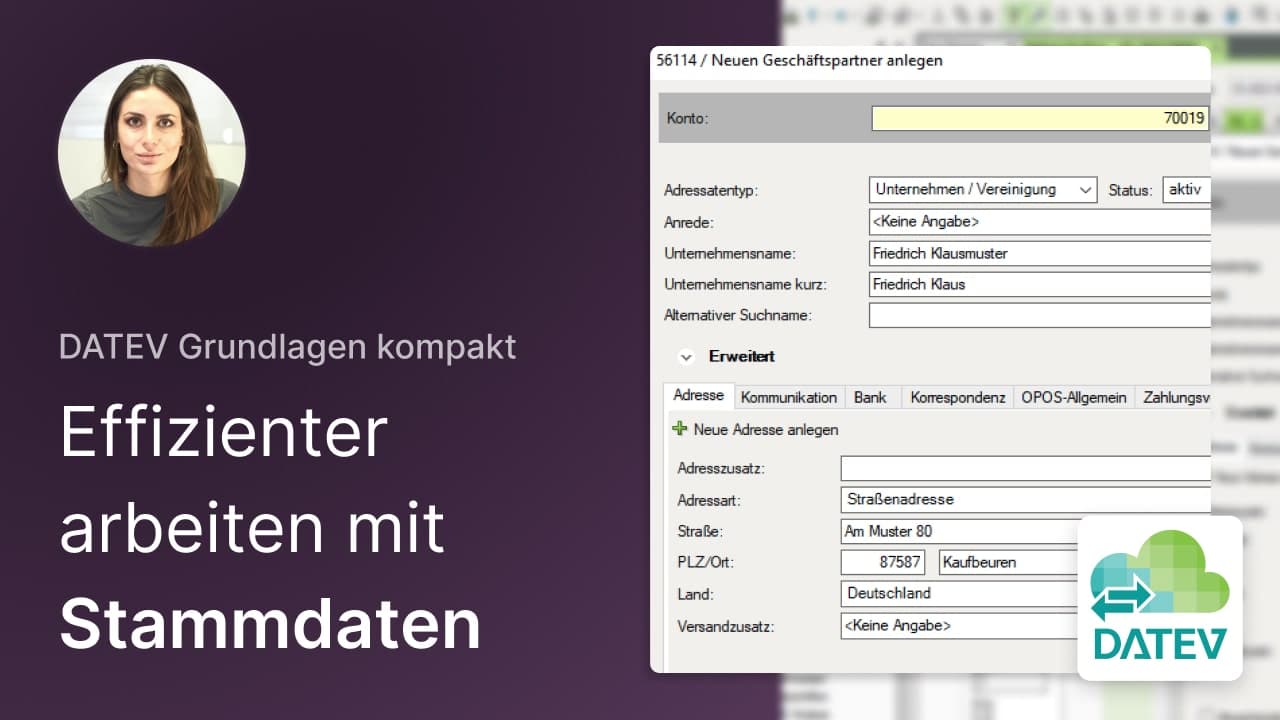Open the Land field showing Deutschland

(960, 593)
